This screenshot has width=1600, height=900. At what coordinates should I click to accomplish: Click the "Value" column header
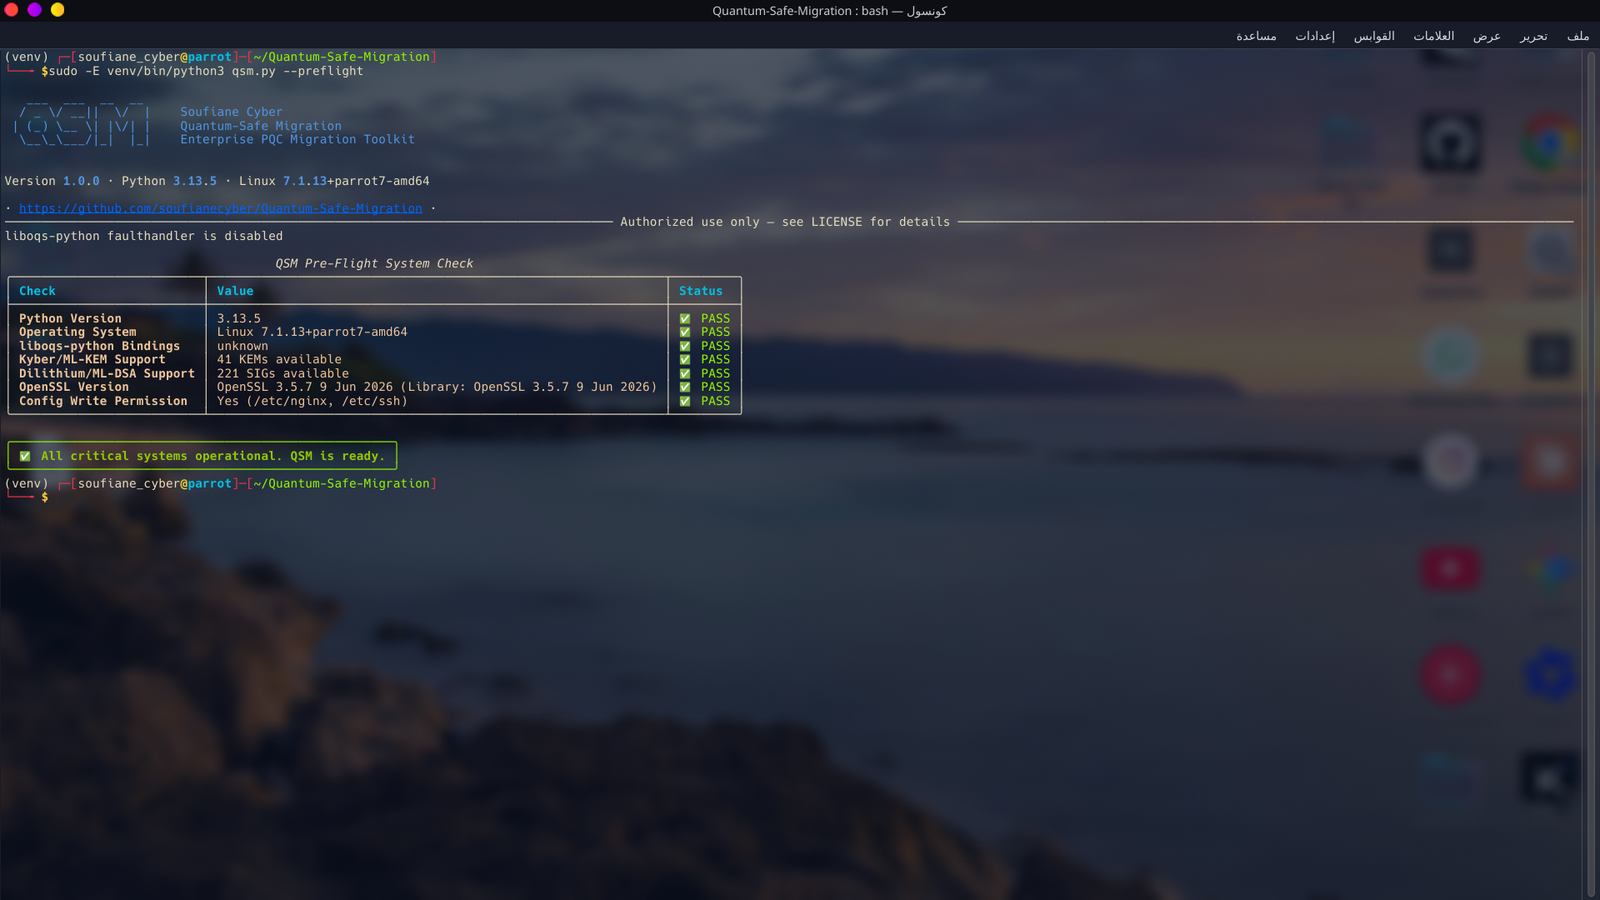(x=235, y=291)
